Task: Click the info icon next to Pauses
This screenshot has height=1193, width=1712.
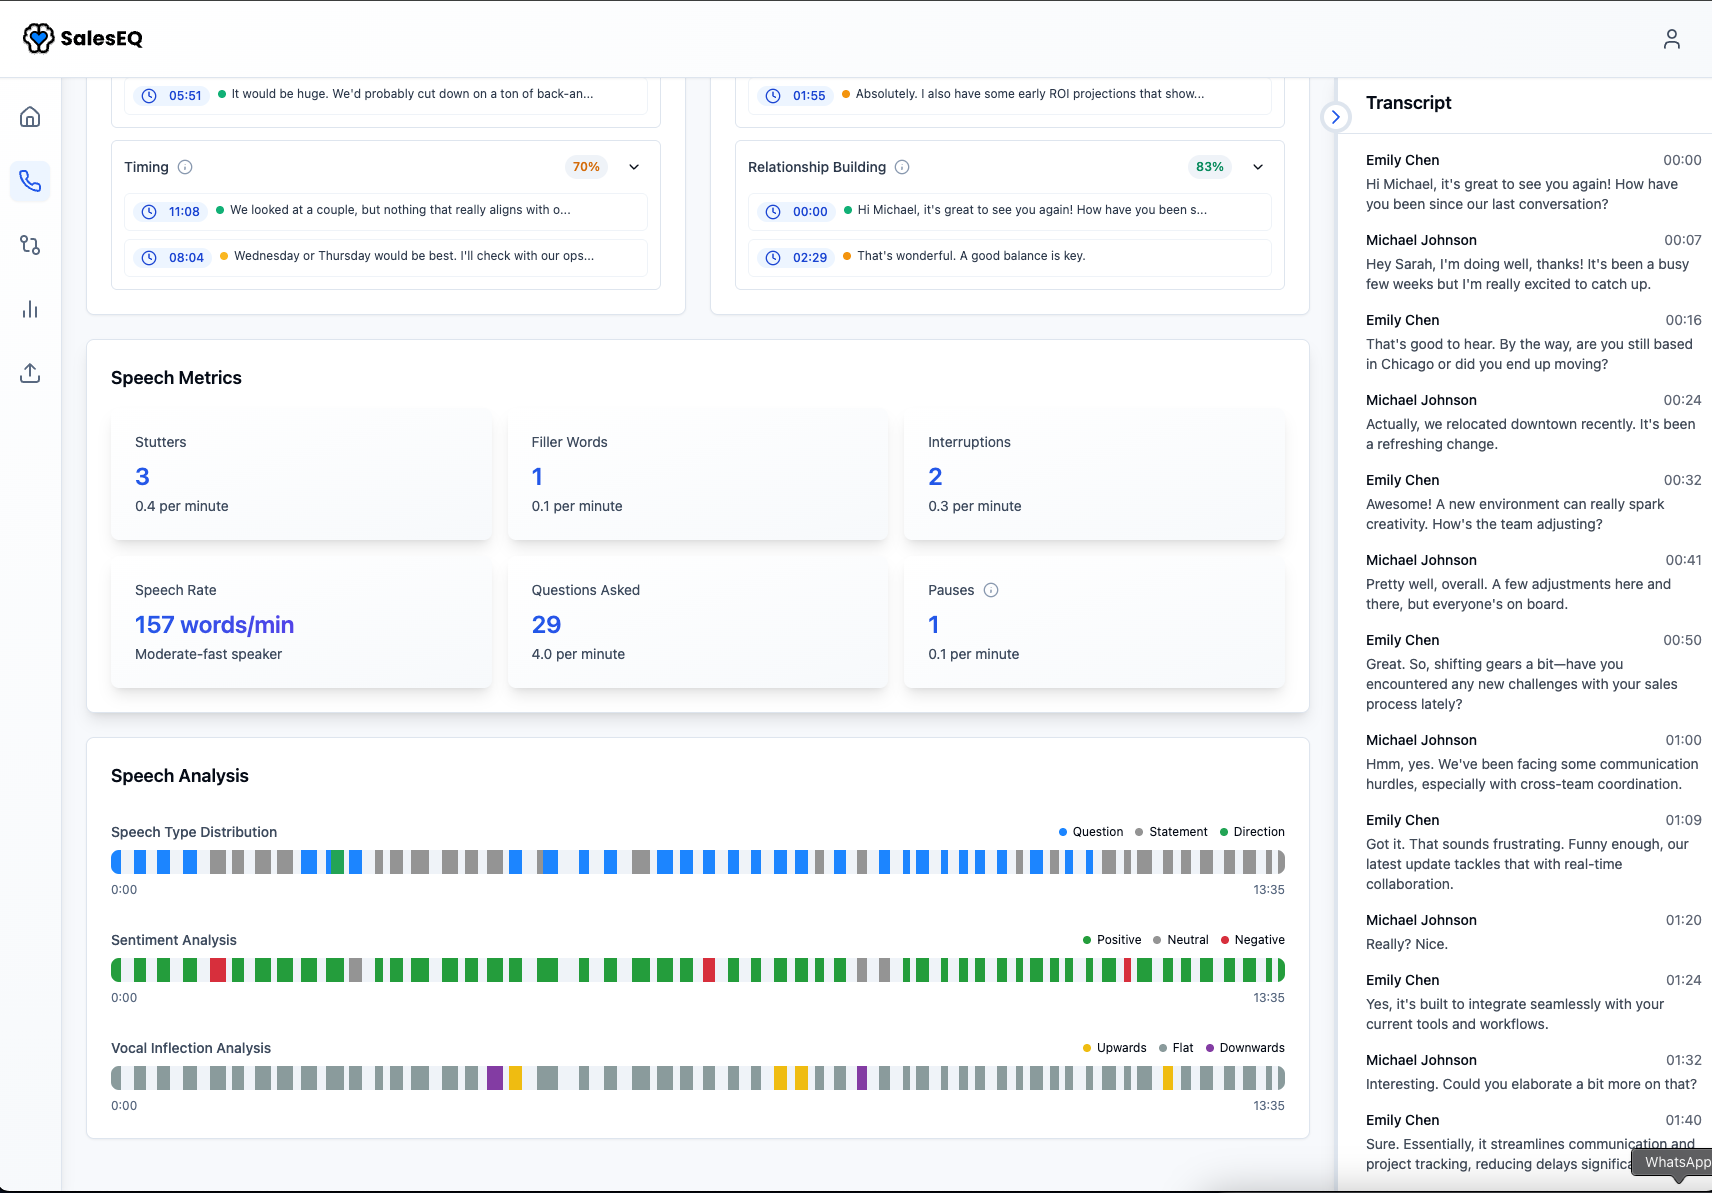Action: point(991,590)
